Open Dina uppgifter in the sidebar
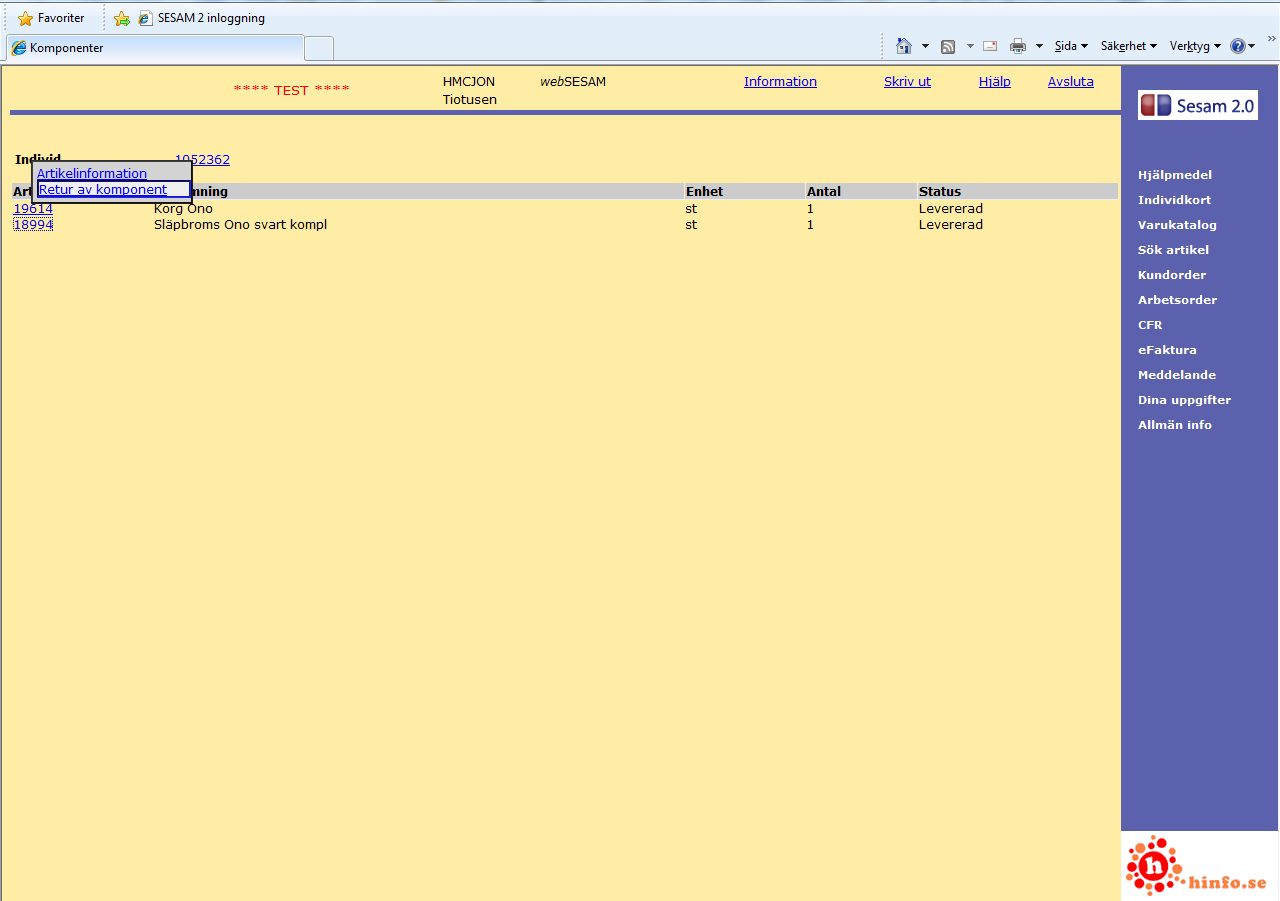 [1185, 400]
